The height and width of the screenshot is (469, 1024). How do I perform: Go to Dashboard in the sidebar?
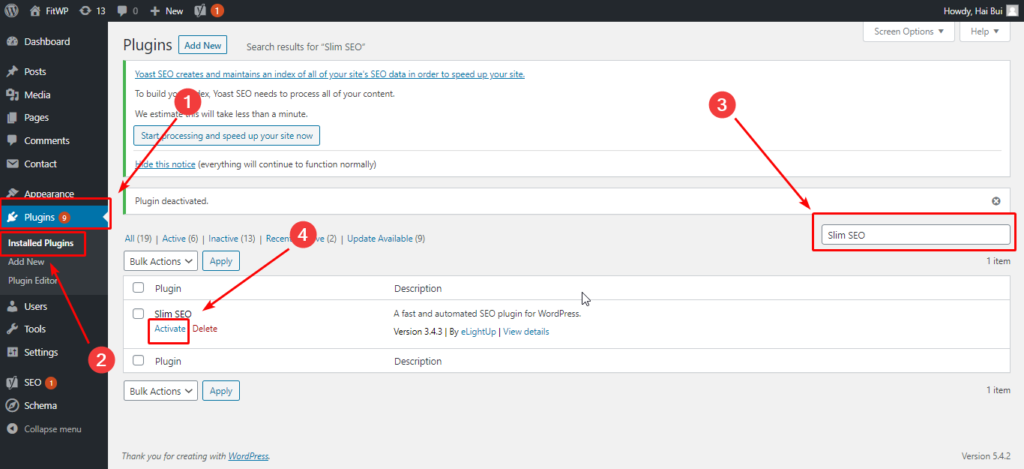47,42
